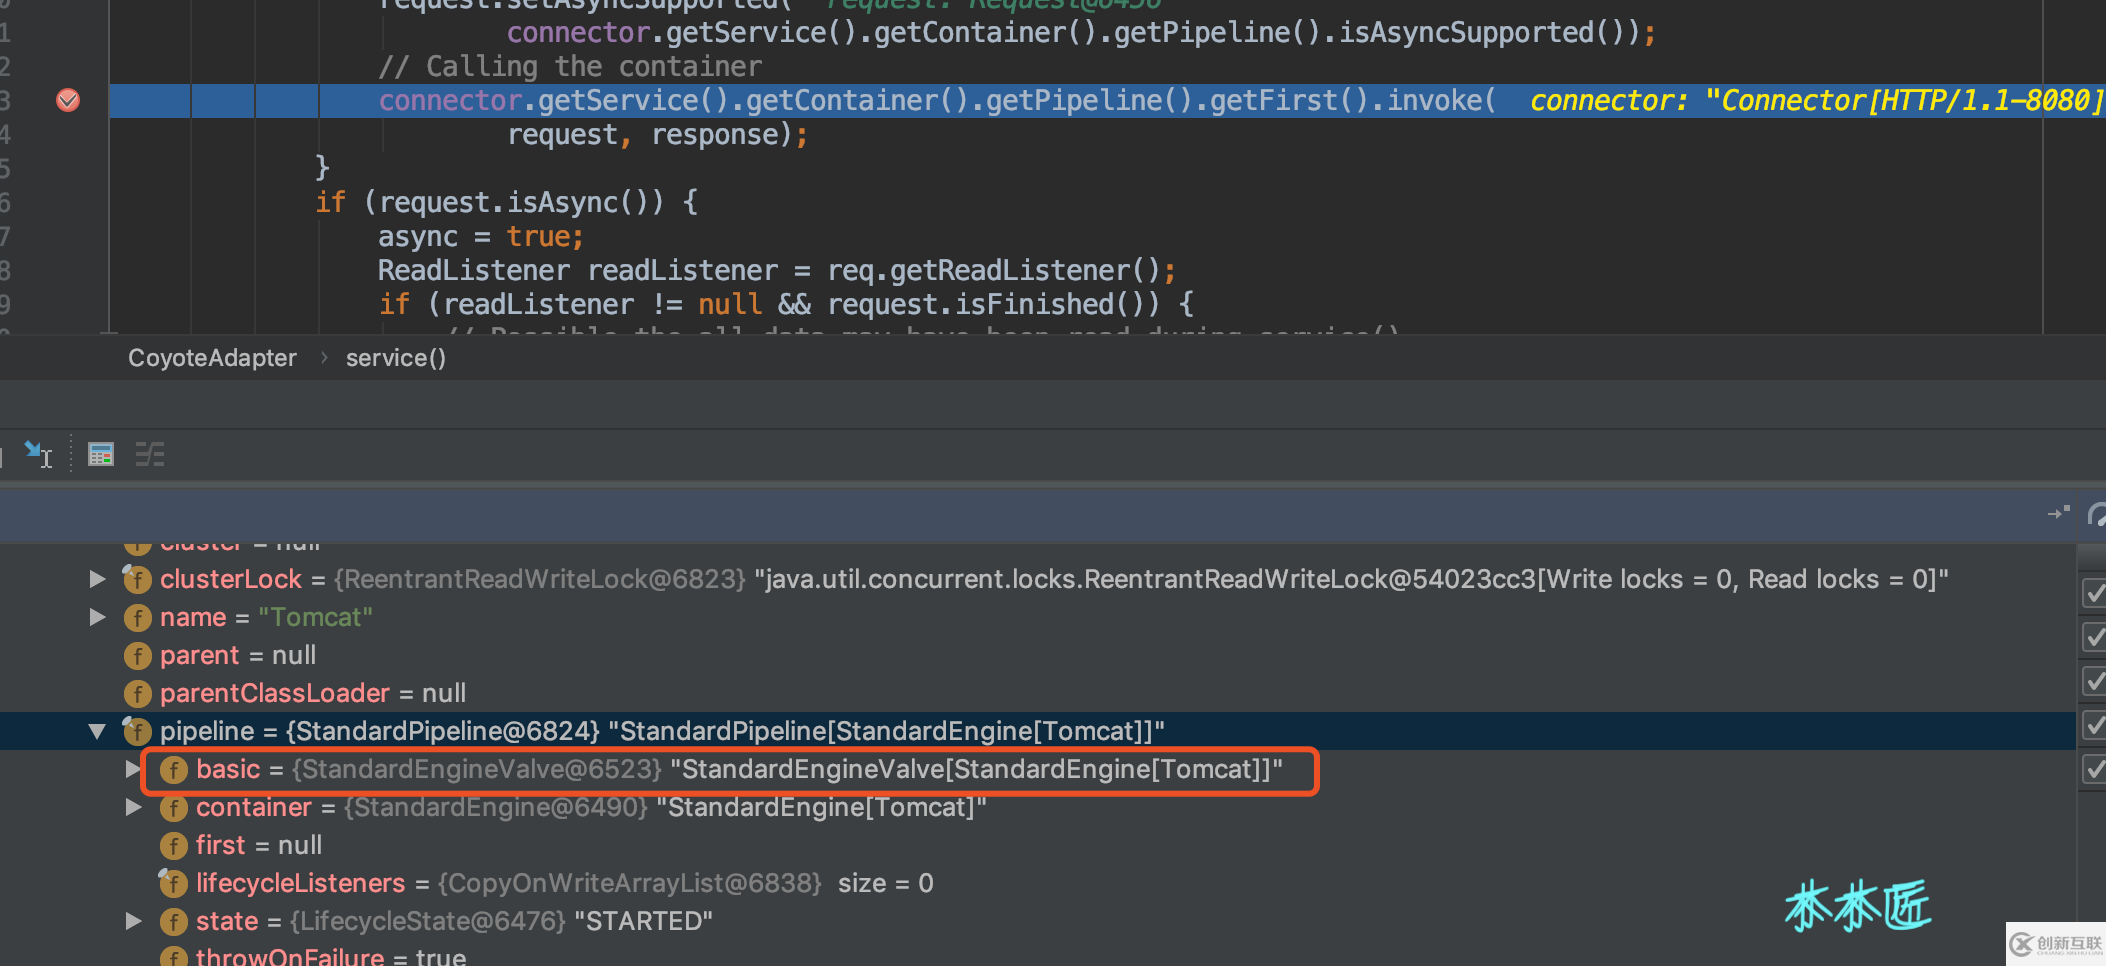Expand the container StandardEngine node
The width and height of the screenshot is (2106, 966).
click(x=133, y=807)
